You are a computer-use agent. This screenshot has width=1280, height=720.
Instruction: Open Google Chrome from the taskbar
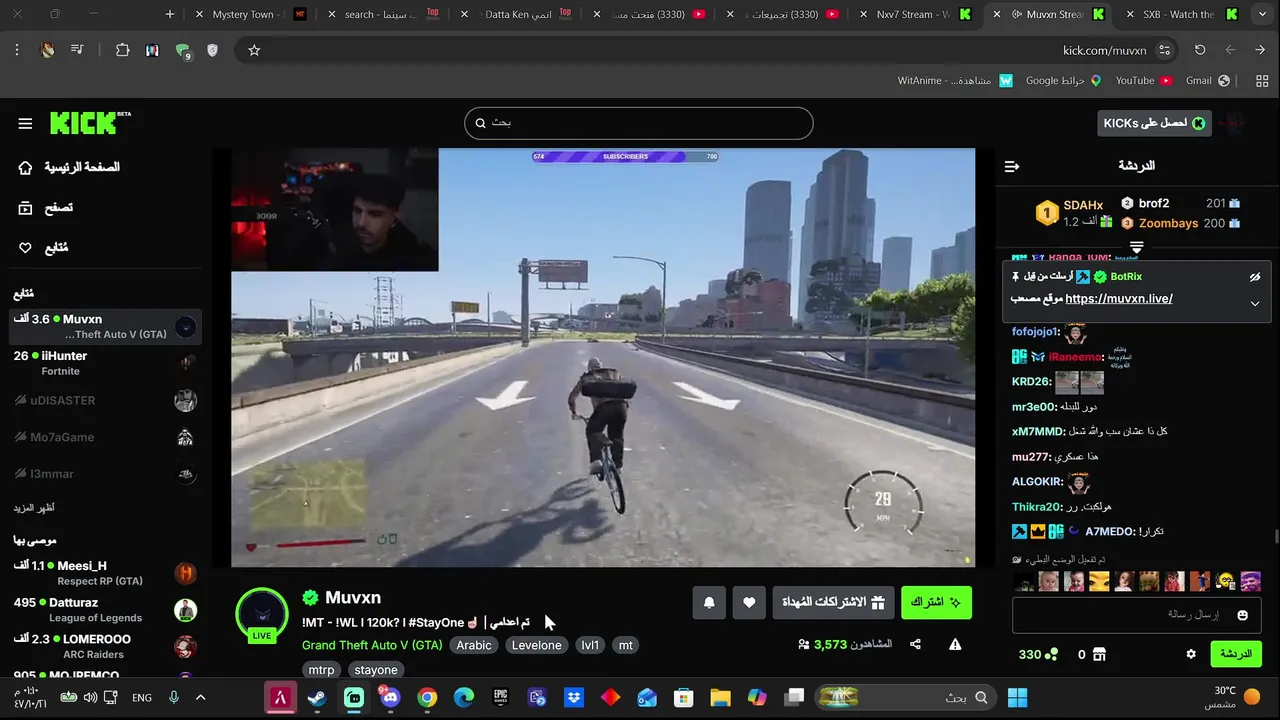click(427, 698)
